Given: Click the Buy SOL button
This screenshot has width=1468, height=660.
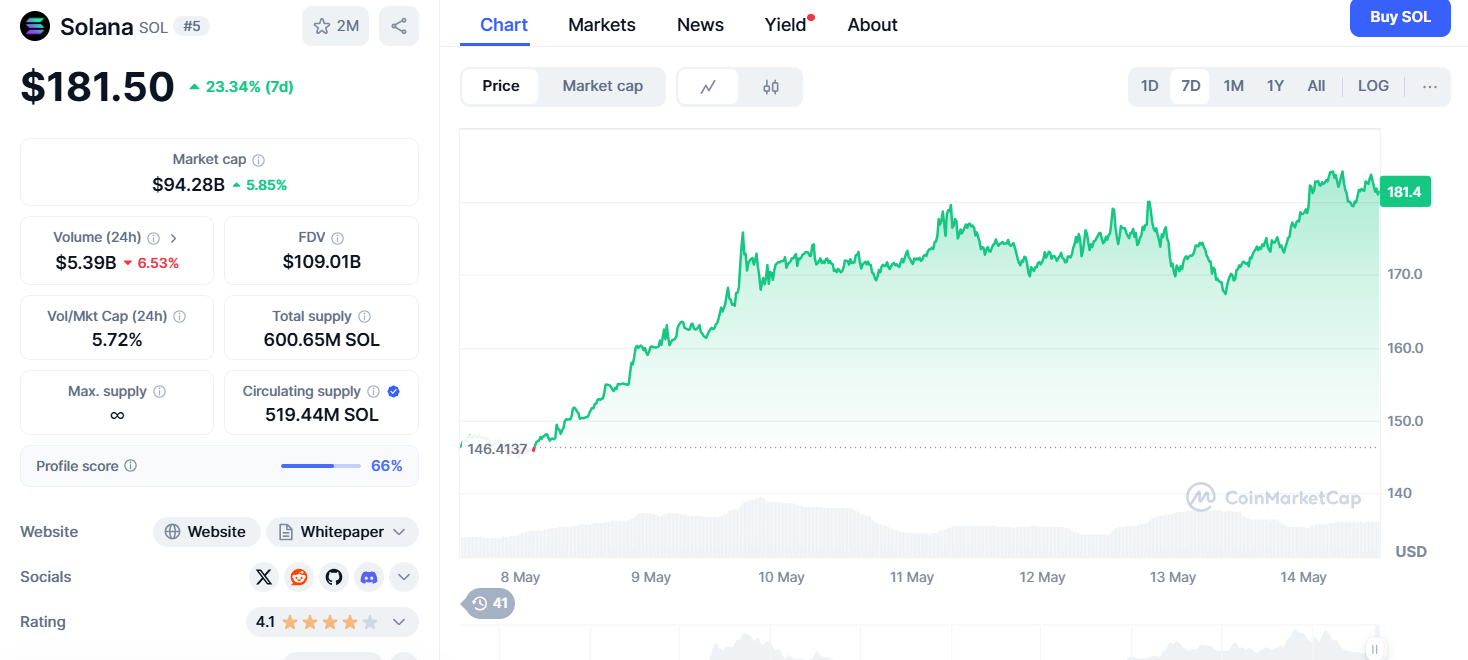Looking at the screenshot, I should (1399, 17).
